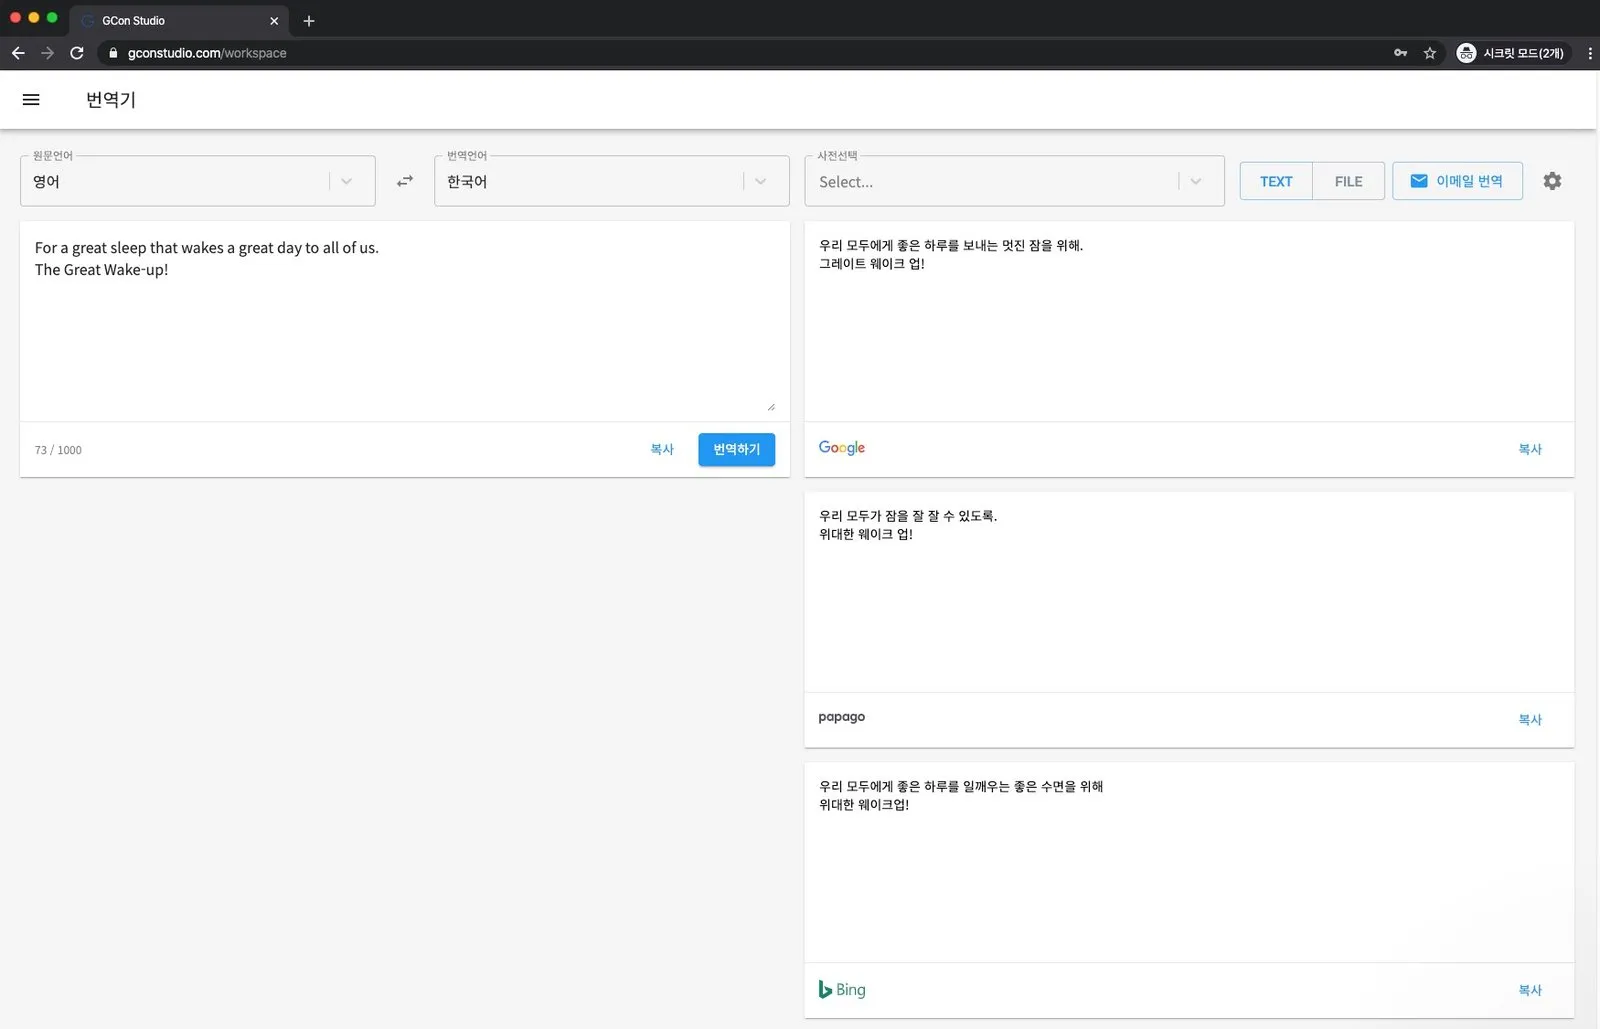
Task: Open translator settings gear
Action: (x=1552, y=181)
